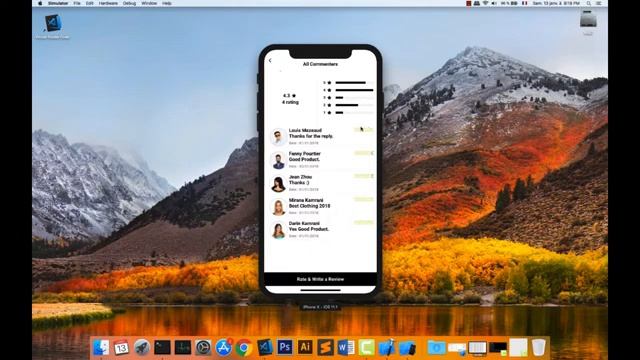Open the Simulator menu
Image resolution: width=640 pixels, height=360 pixels.
(58, 3)
